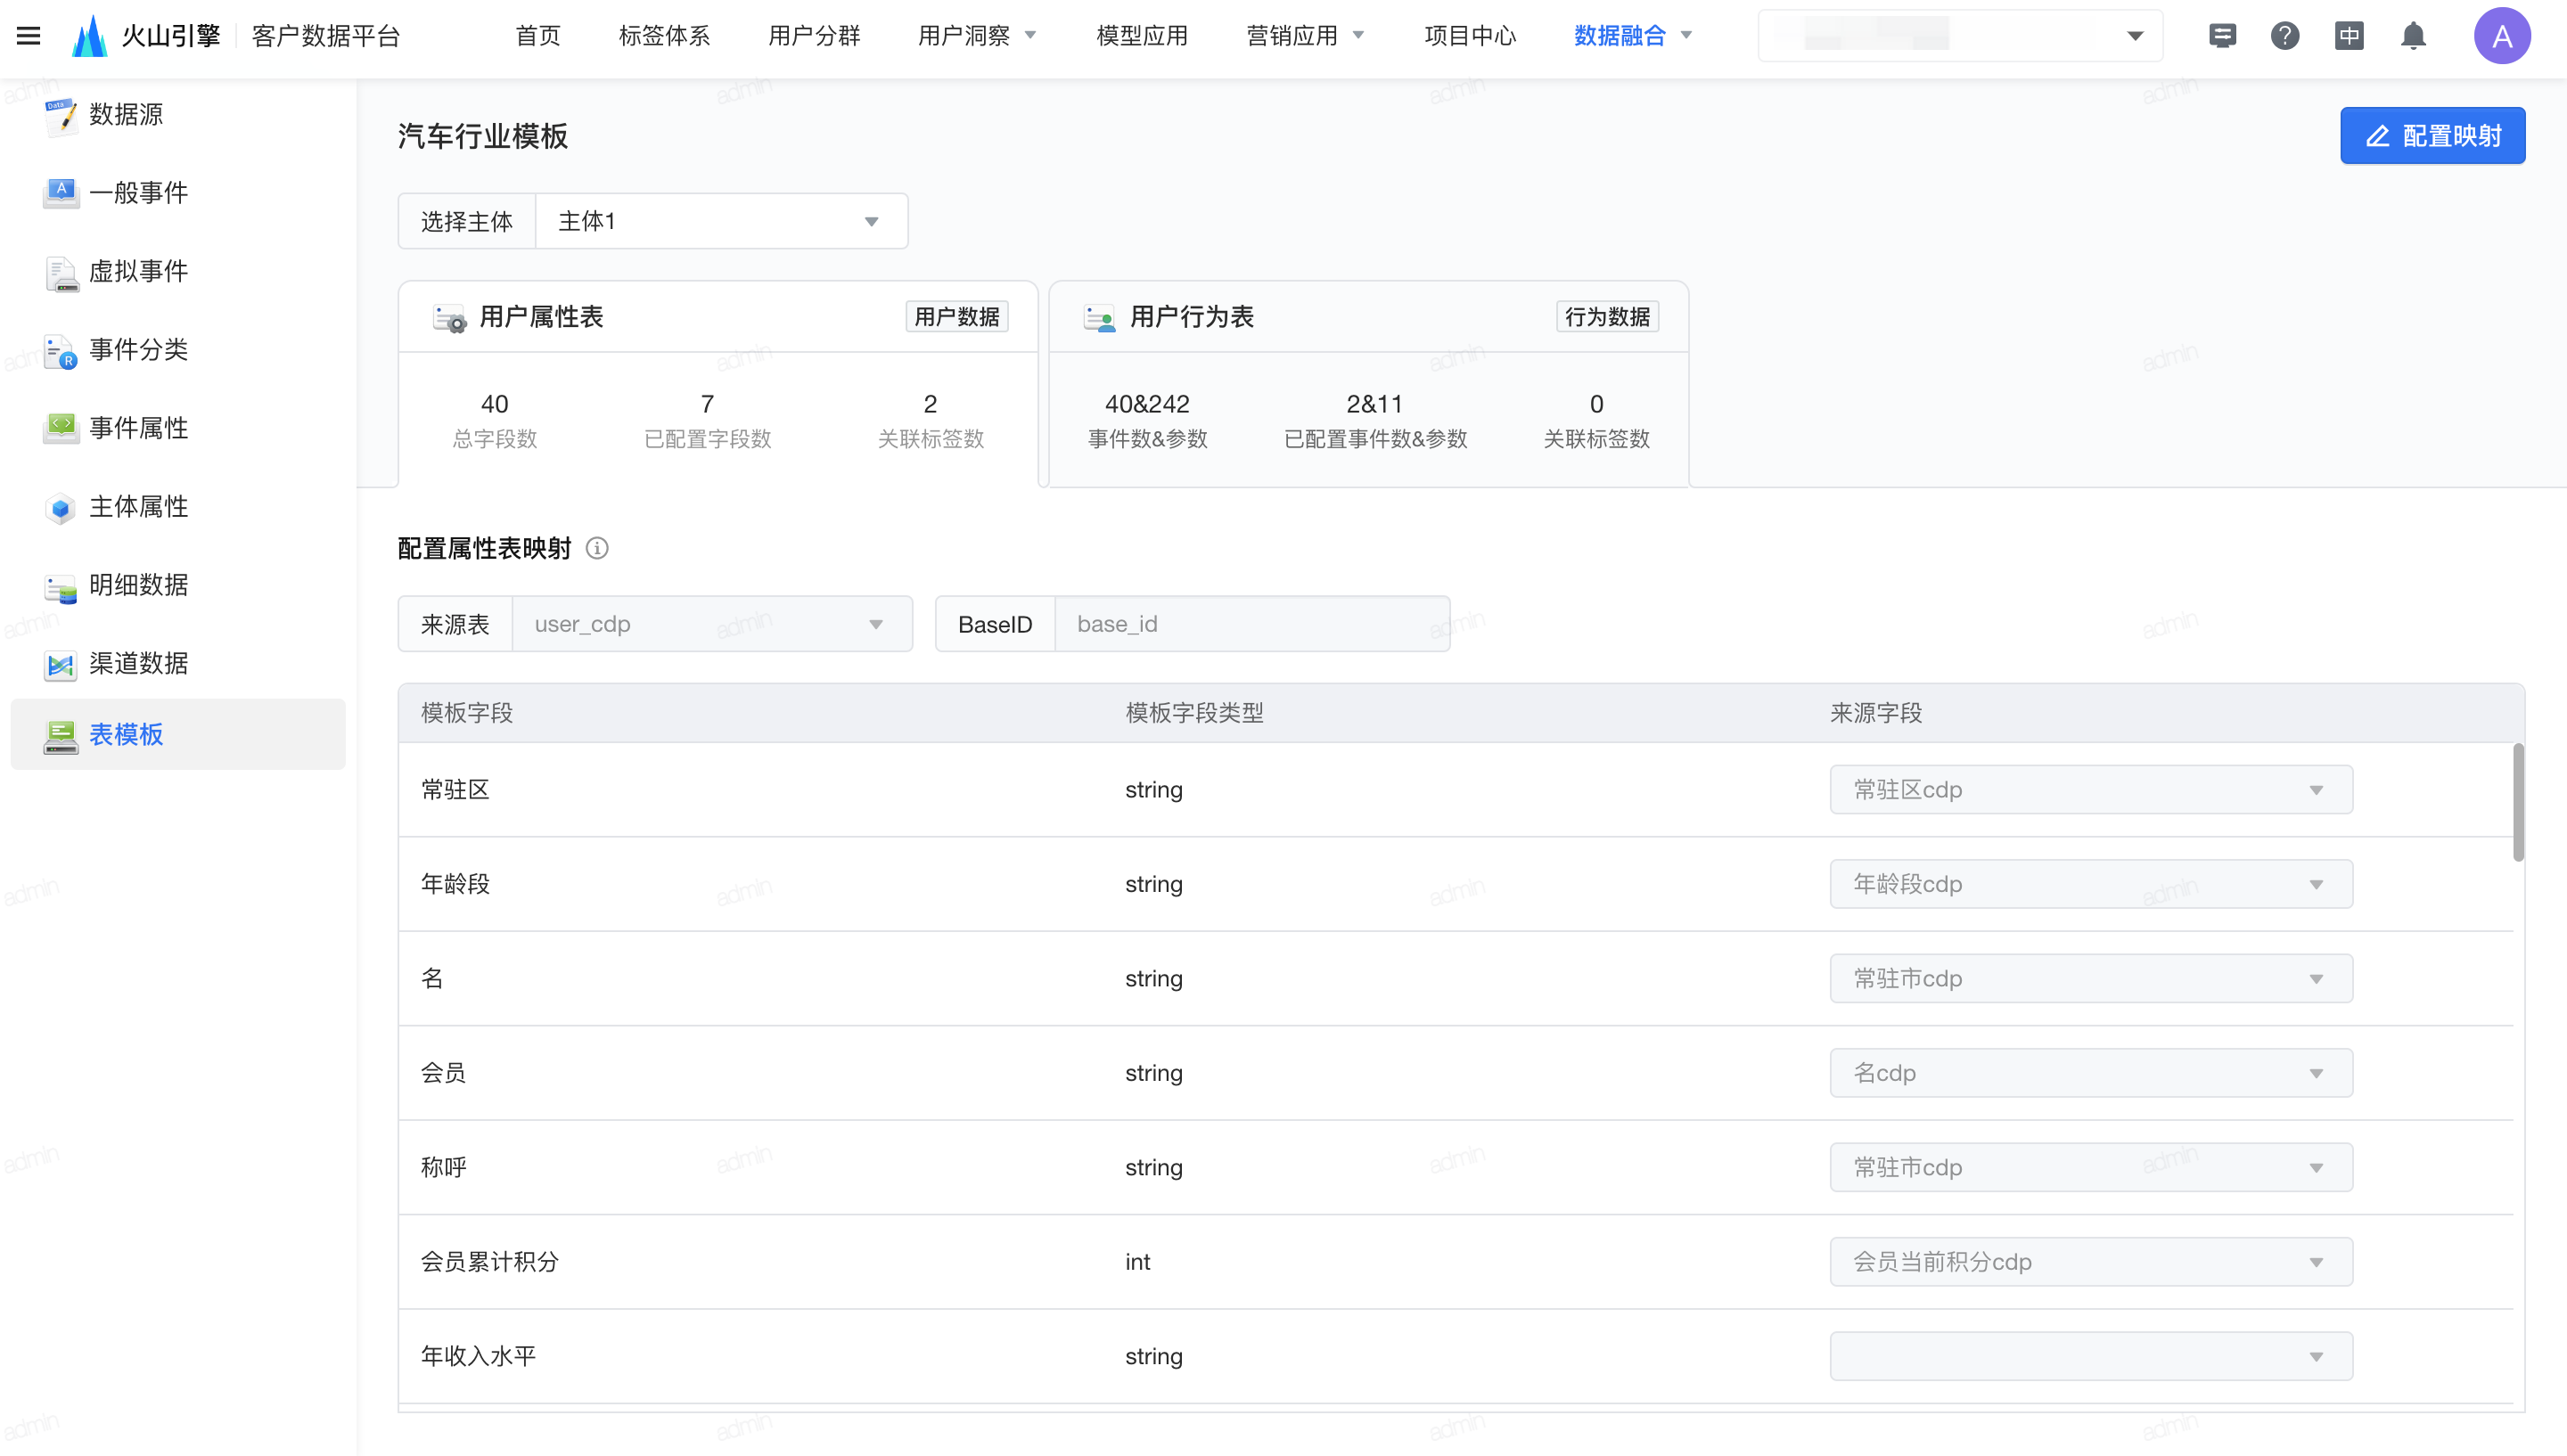Open source field dropdown for 称呼
Image resolution: width=2567 pixels, height=1456 pixels.
[2091, 1167]
